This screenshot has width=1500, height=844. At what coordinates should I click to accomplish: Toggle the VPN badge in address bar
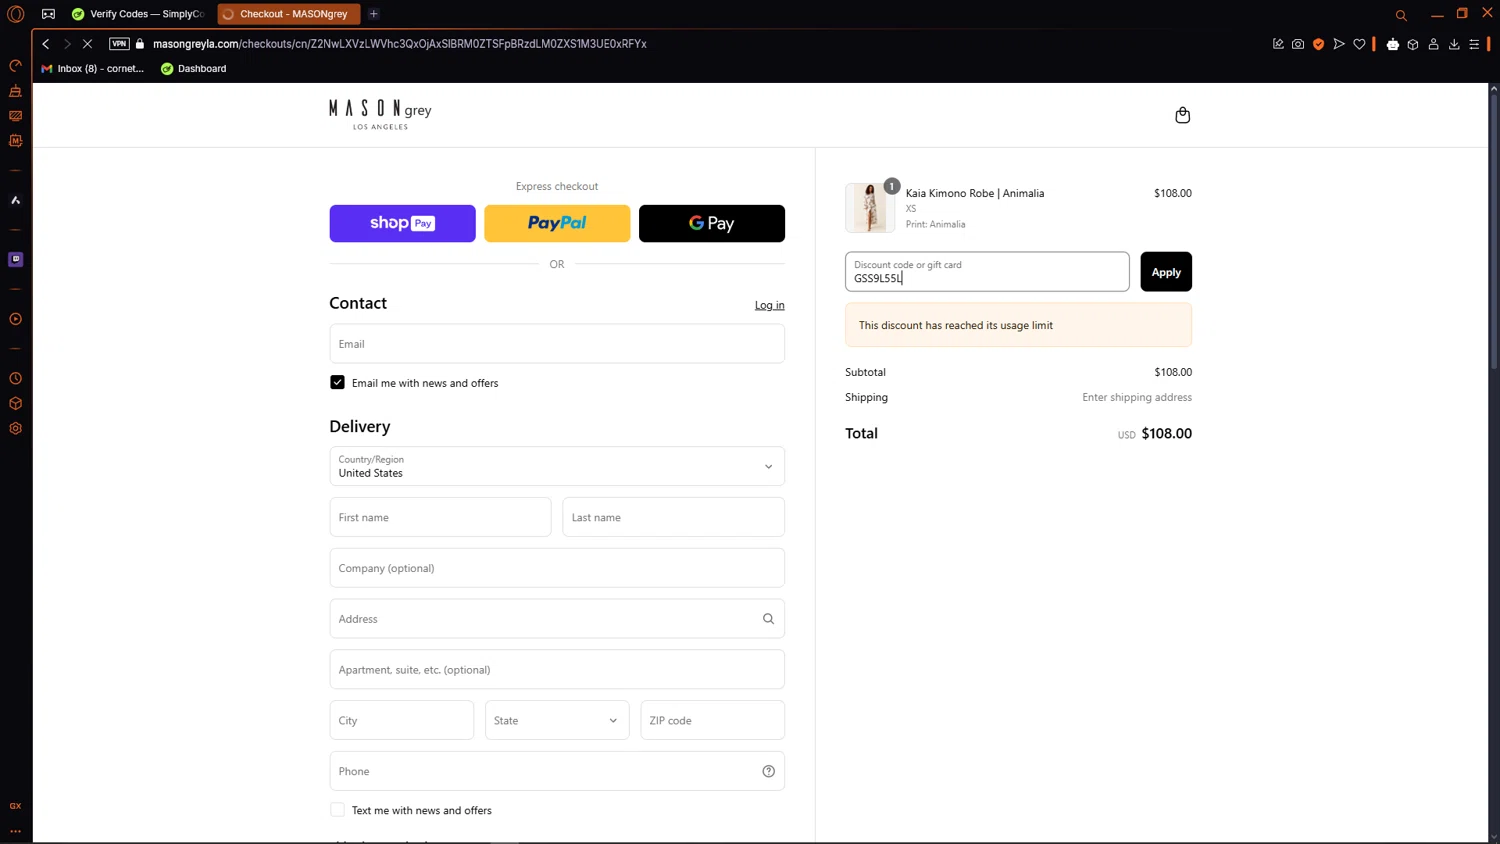(119, 44)
